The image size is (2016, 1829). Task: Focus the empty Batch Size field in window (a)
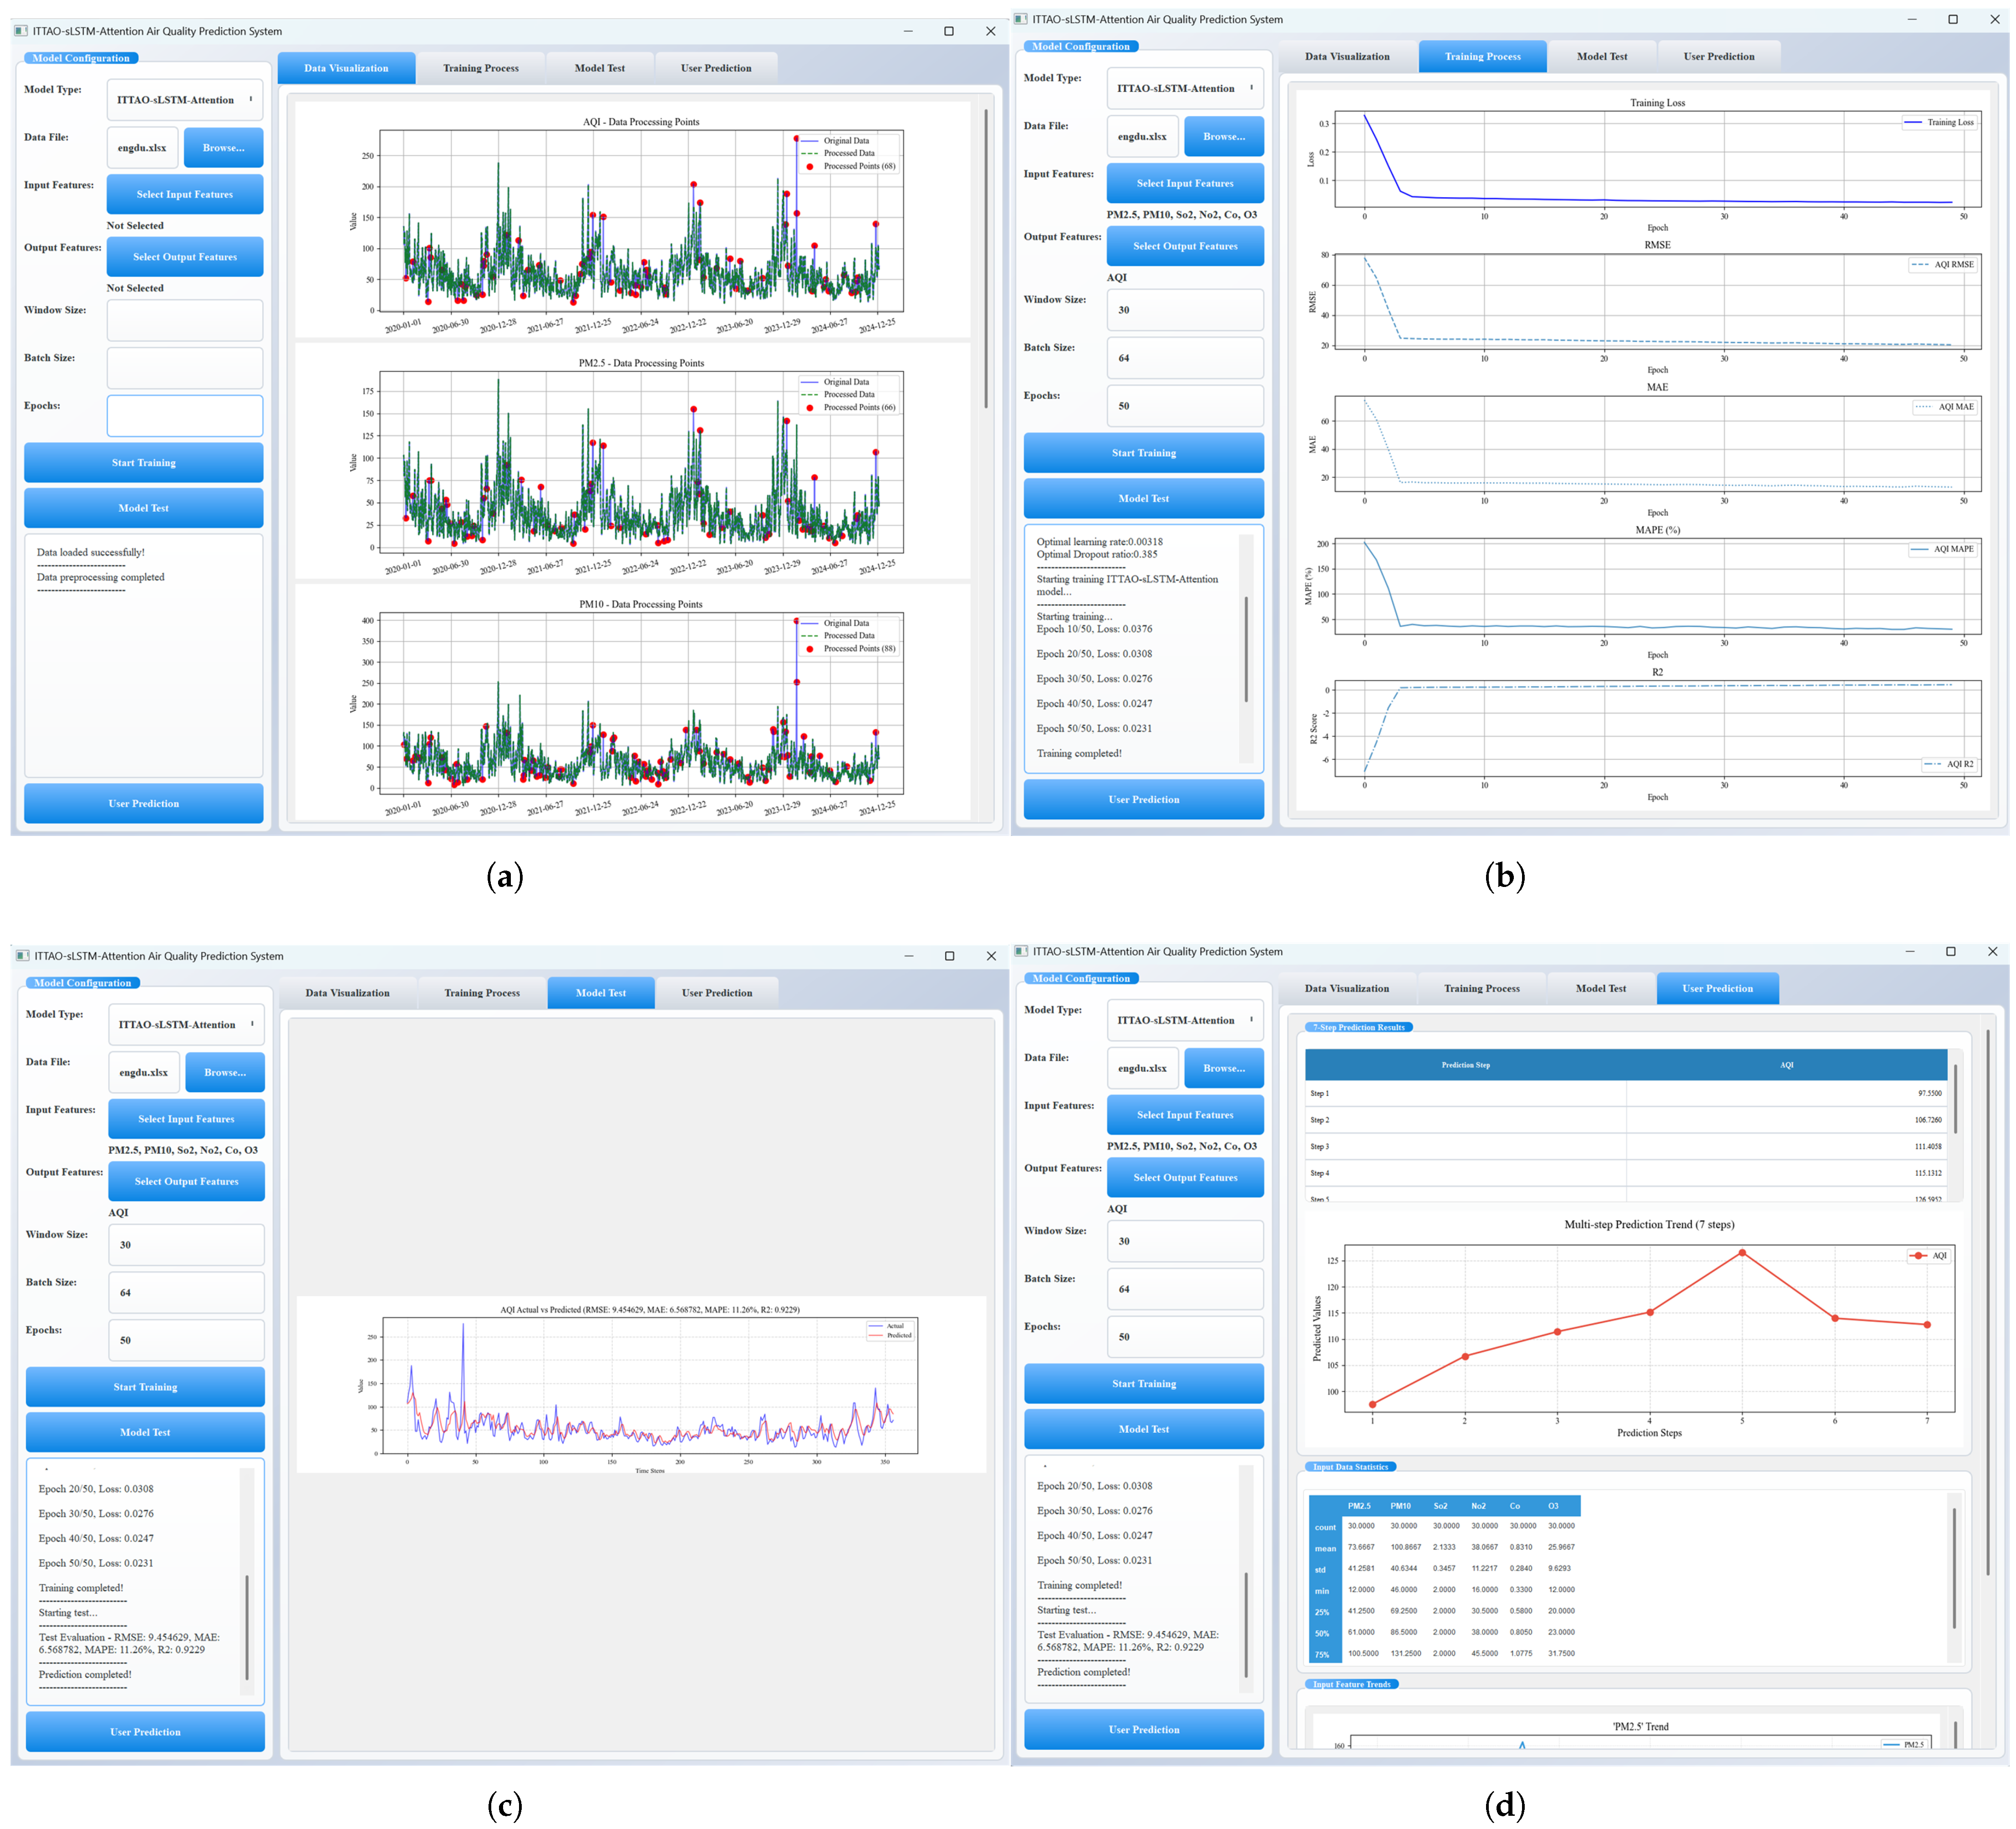click(x=185, y=368)
